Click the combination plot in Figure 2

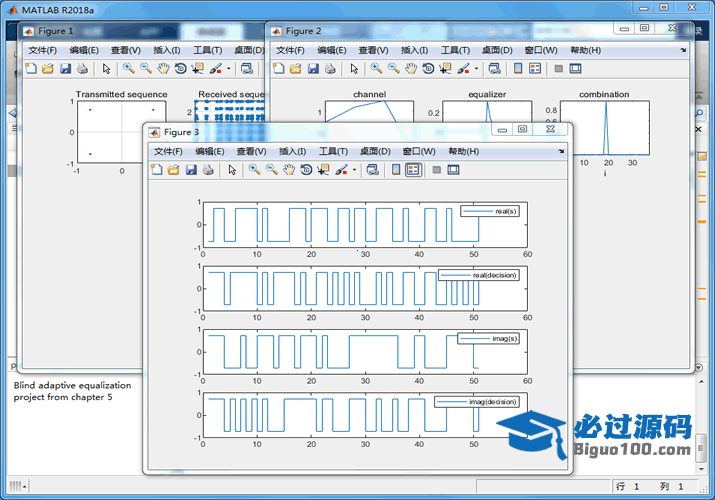[605, 128]
